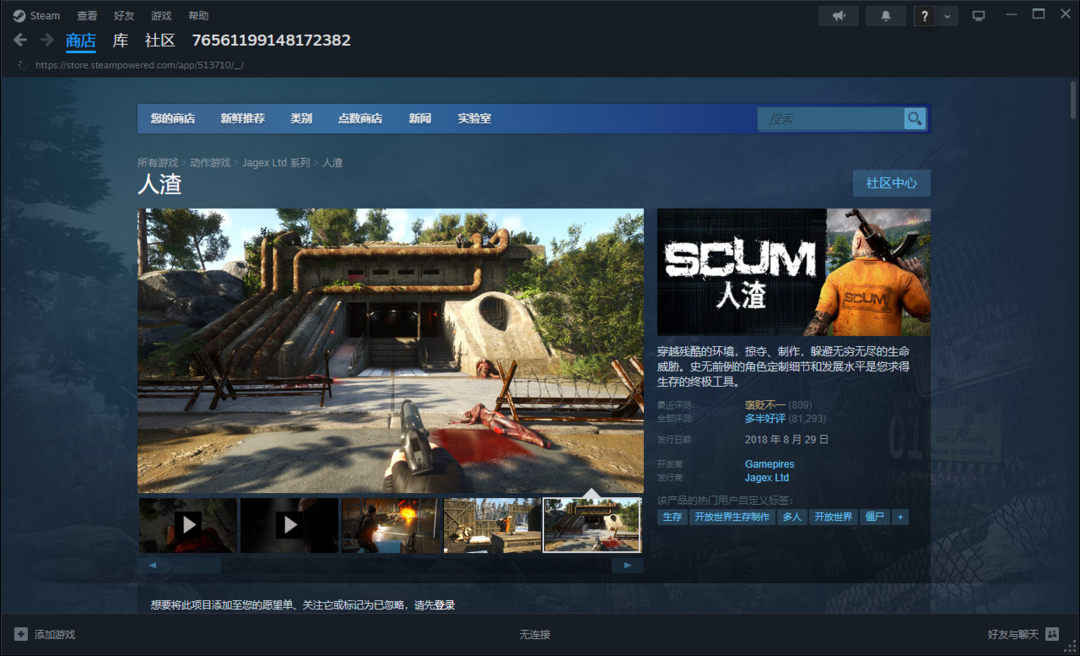
Task: Select the 生存 tag
Action: click(671, 516)
